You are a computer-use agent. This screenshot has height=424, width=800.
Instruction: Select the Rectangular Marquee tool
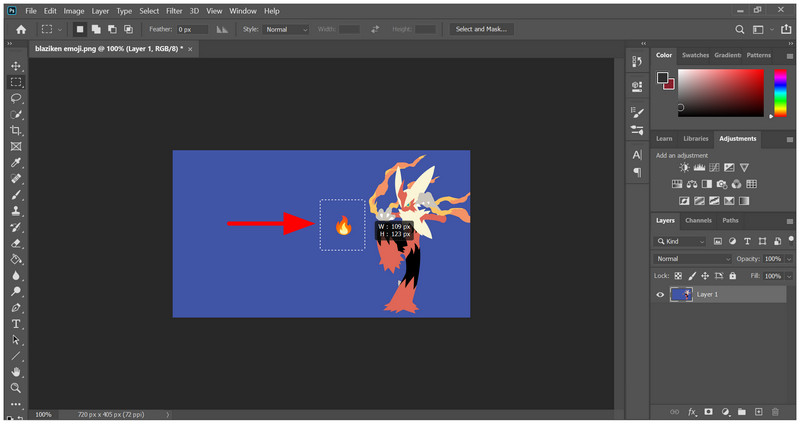point(16,82)
